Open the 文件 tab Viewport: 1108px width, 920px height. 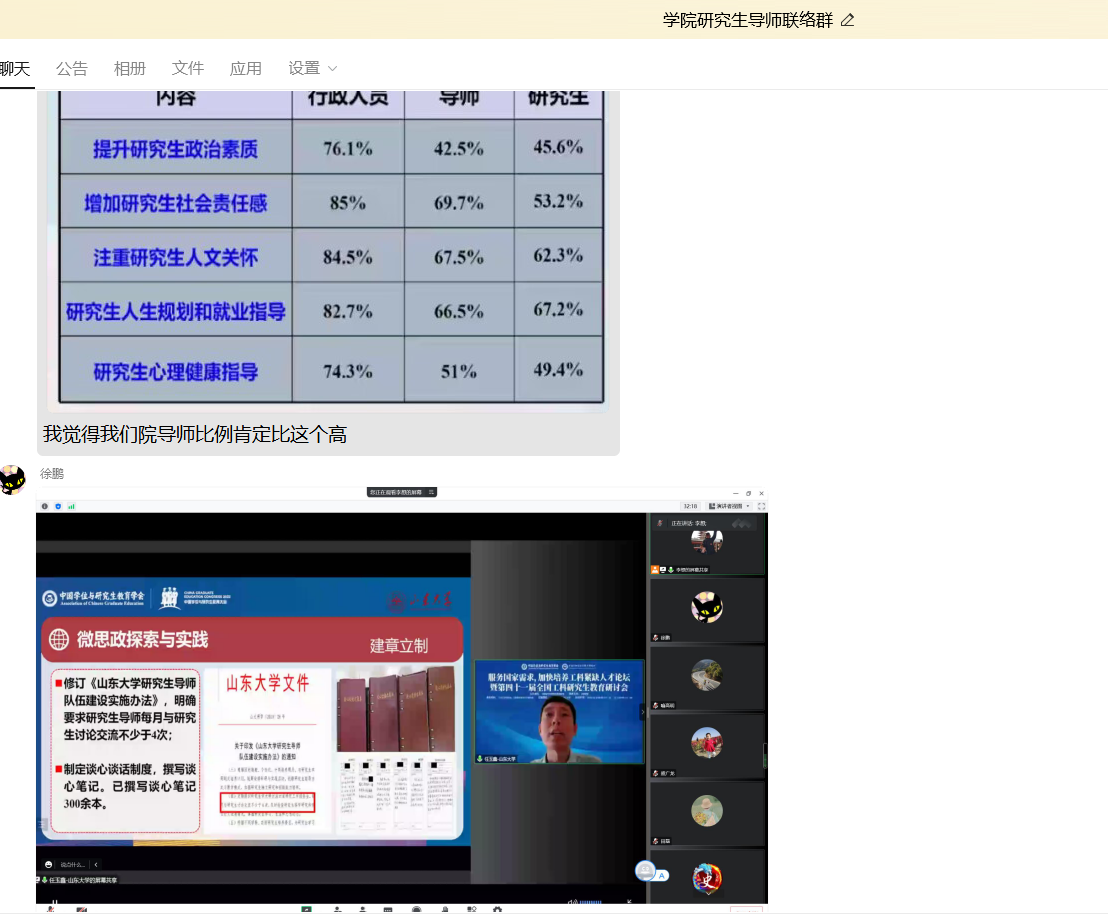click(188, 68)
